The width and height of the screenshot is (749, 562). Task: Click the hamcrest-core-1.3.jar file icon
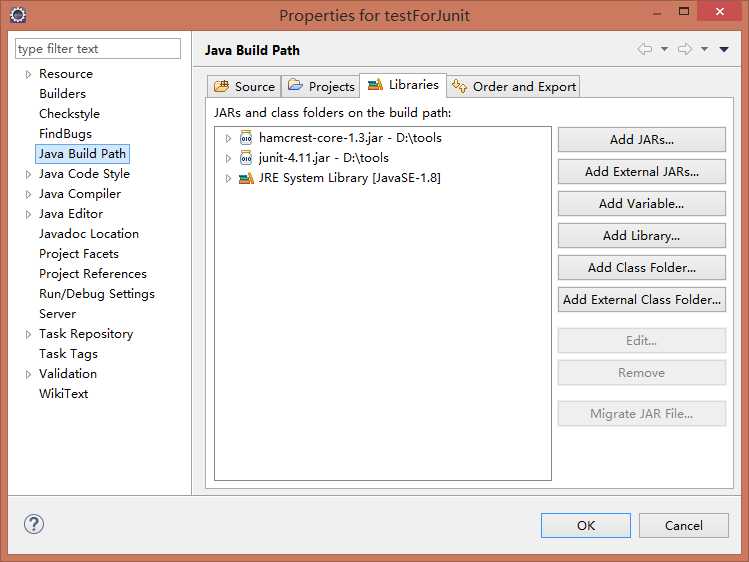246,138
